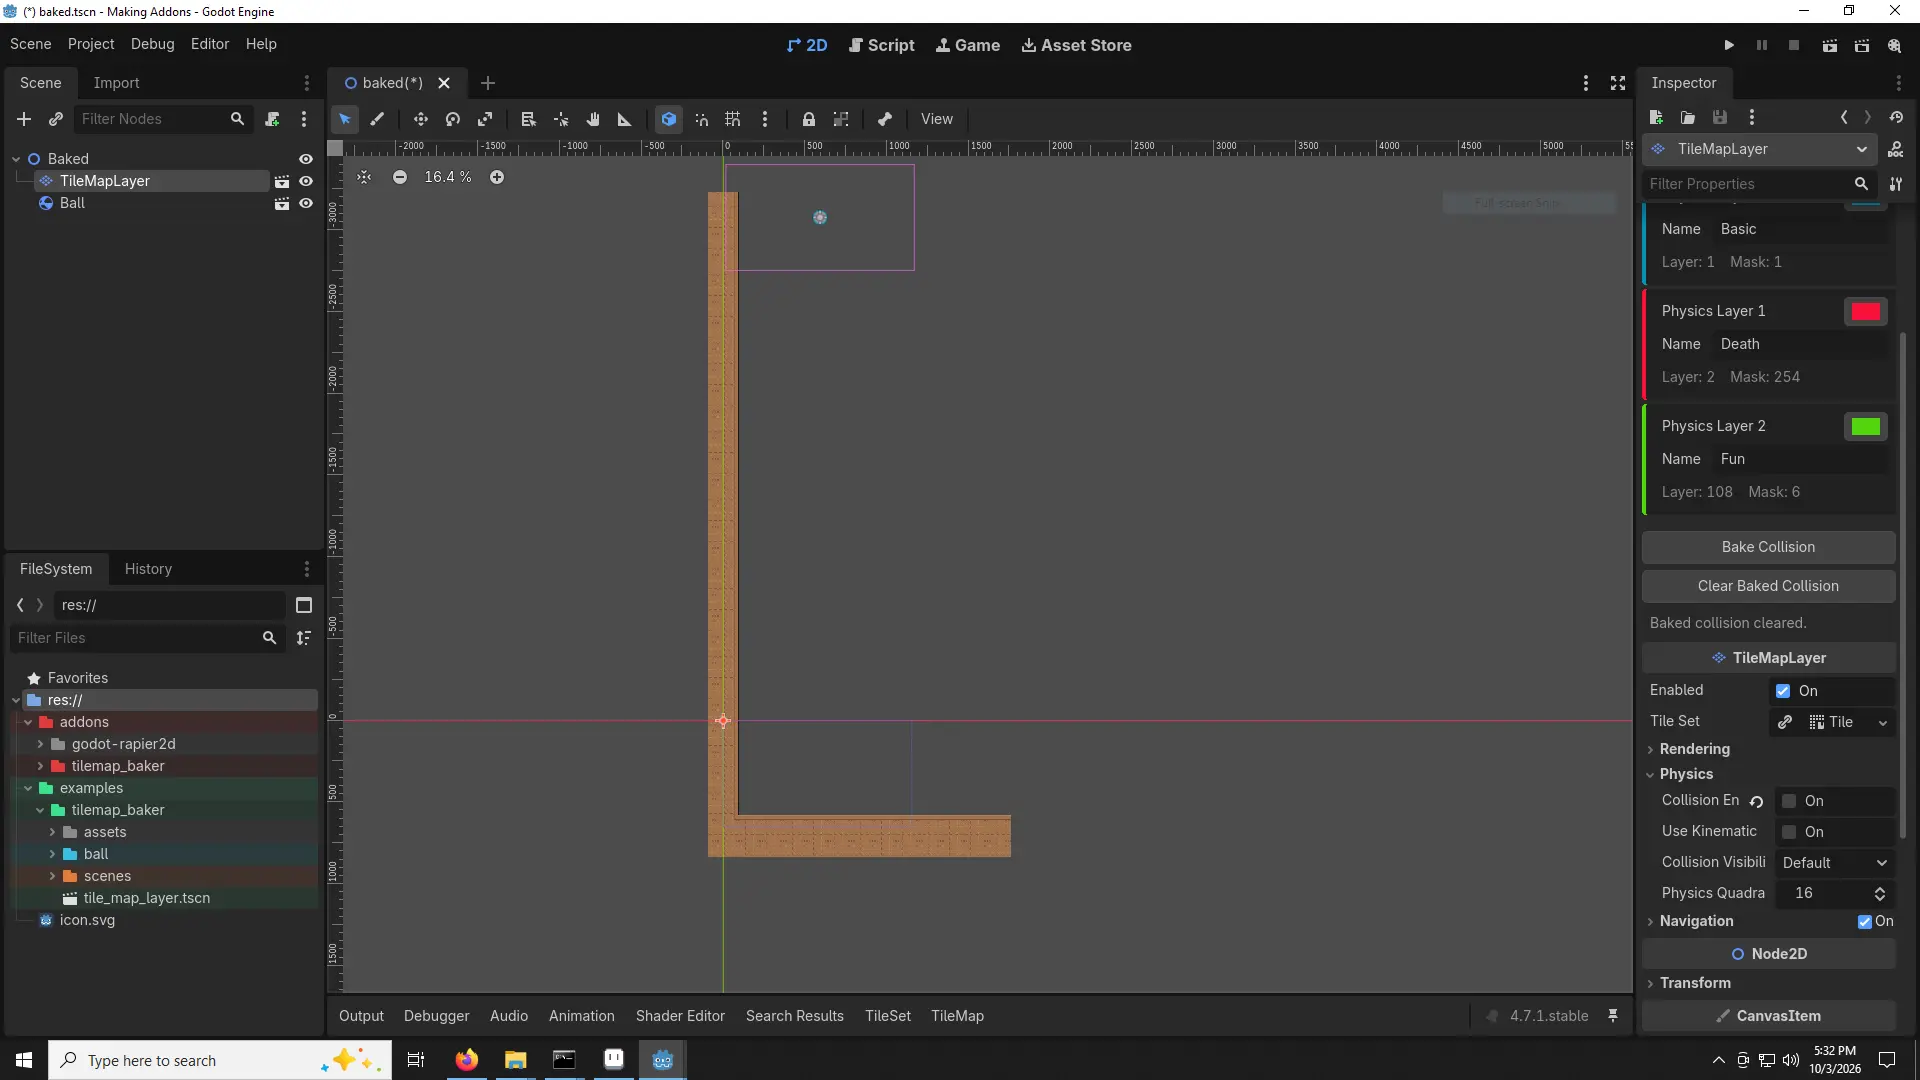Open the View menu button in viewport

[936, 119]
